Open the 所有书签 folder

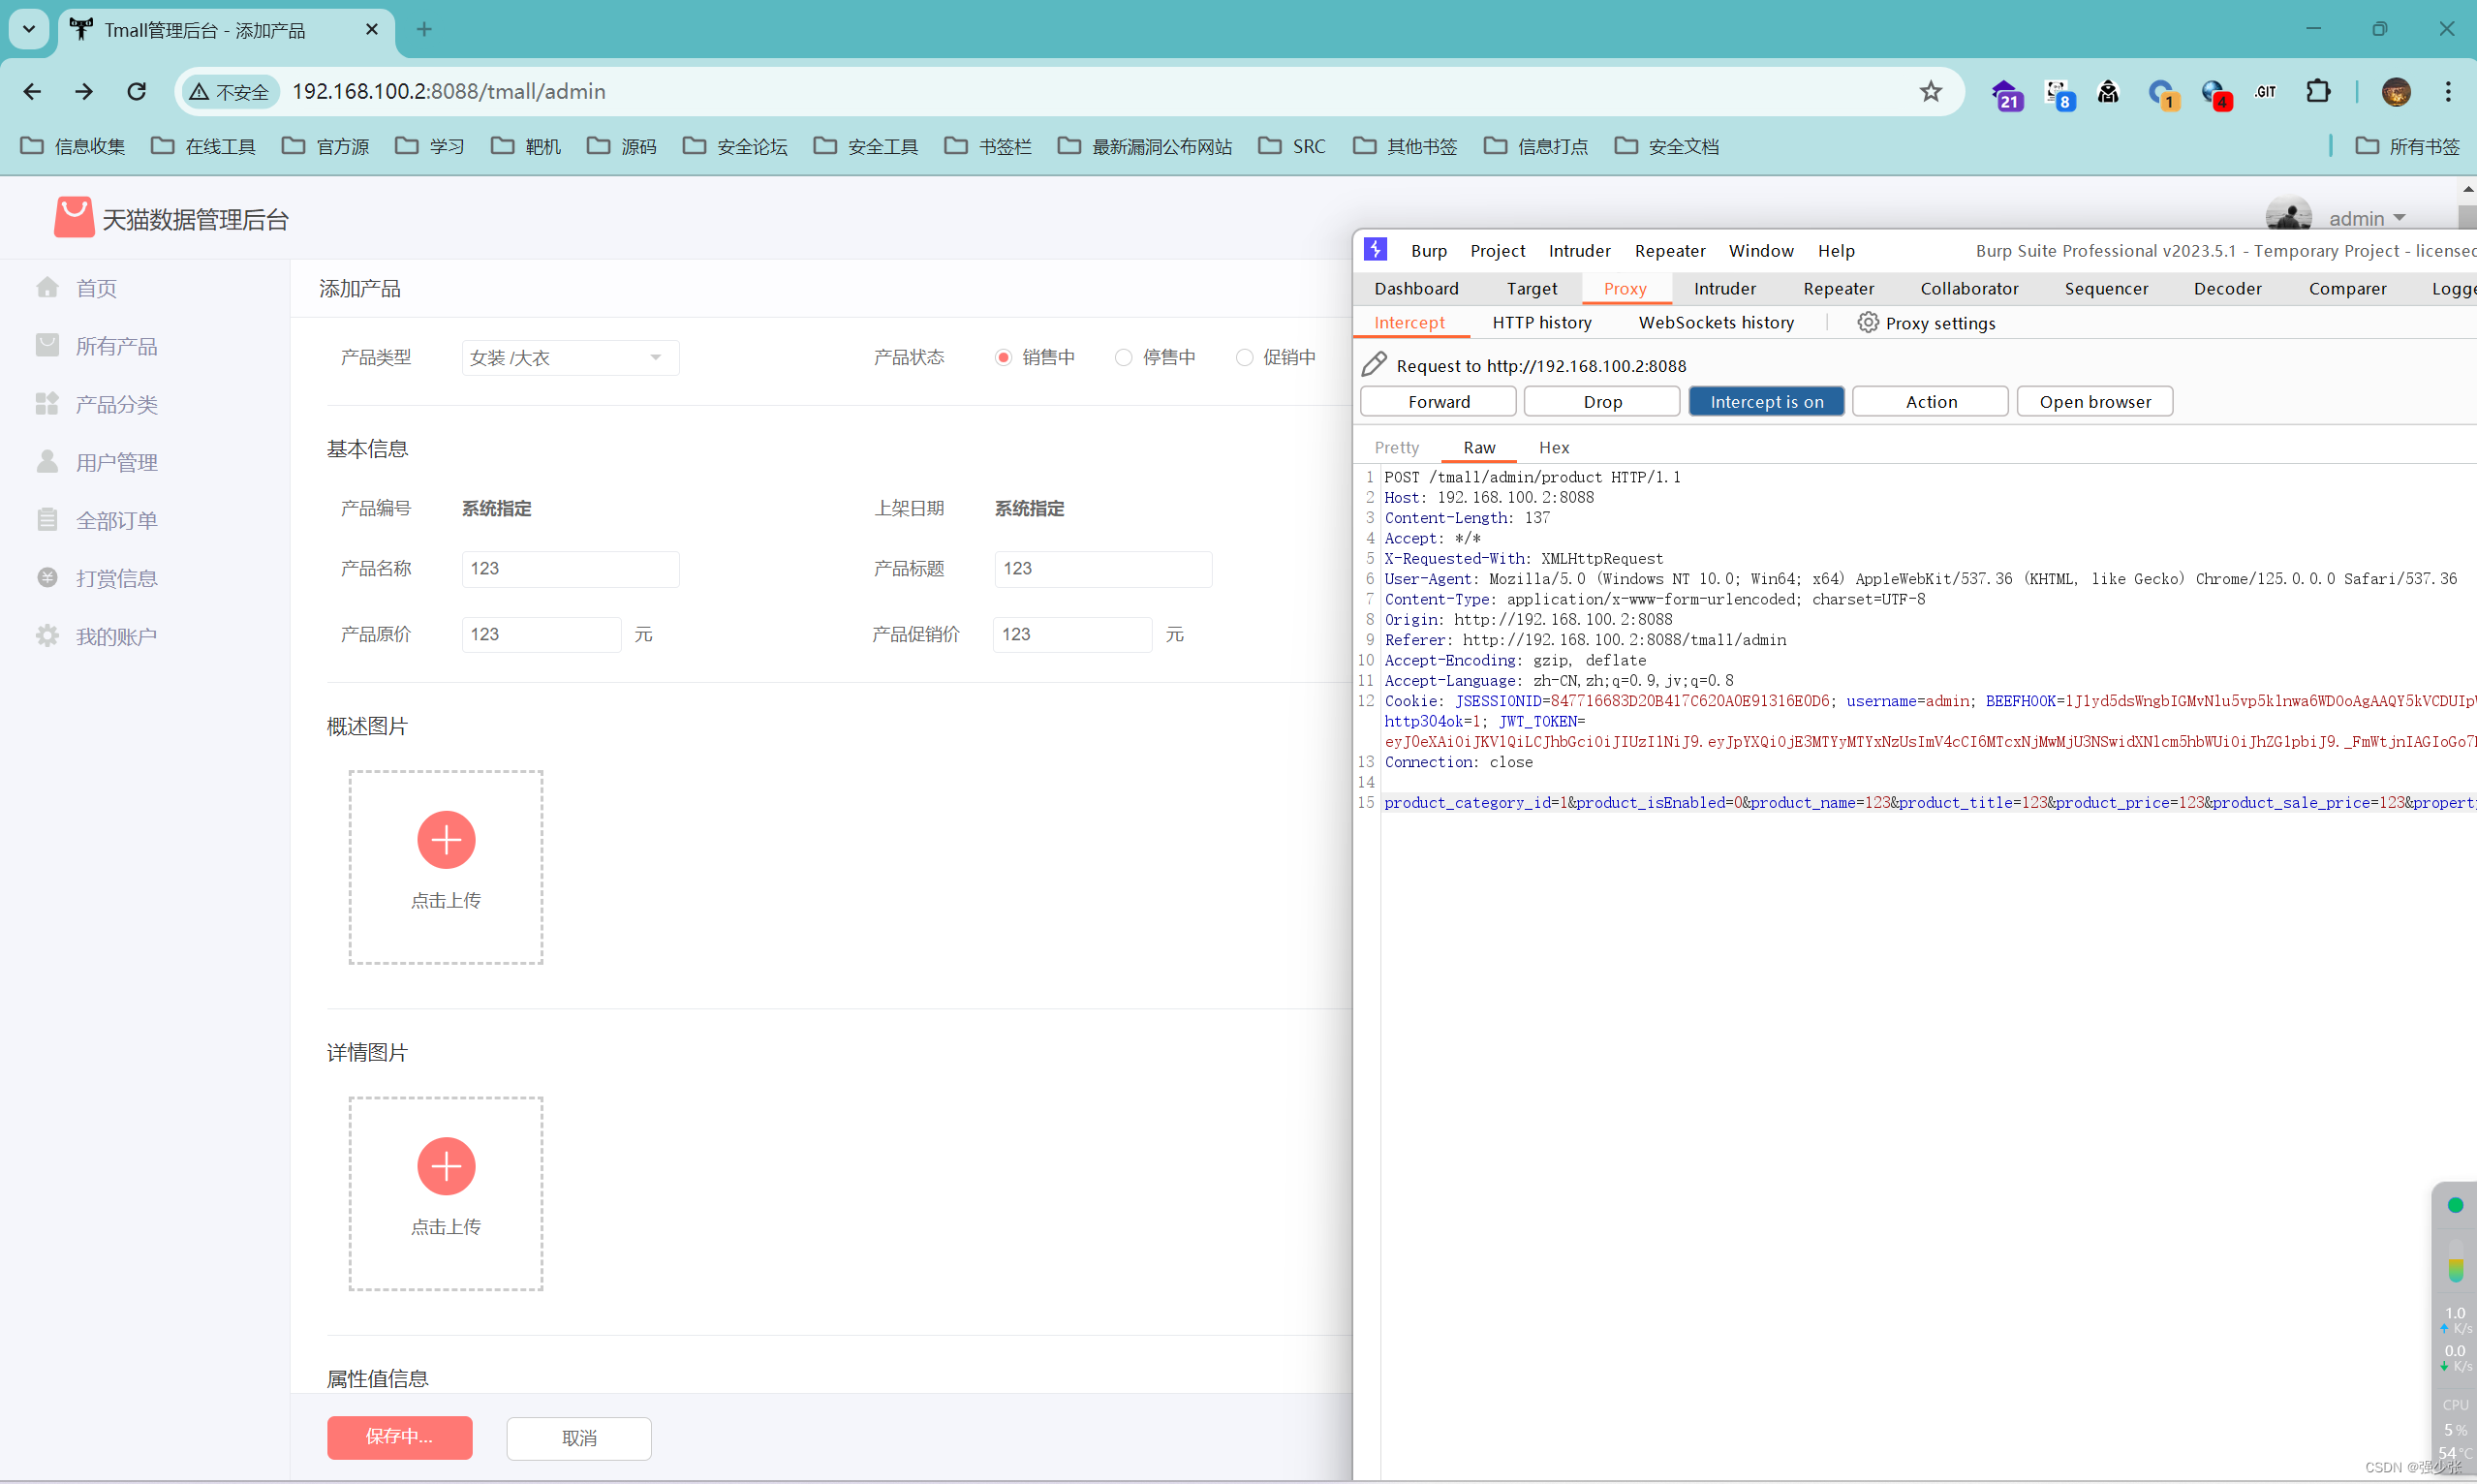coord(2408,146)
